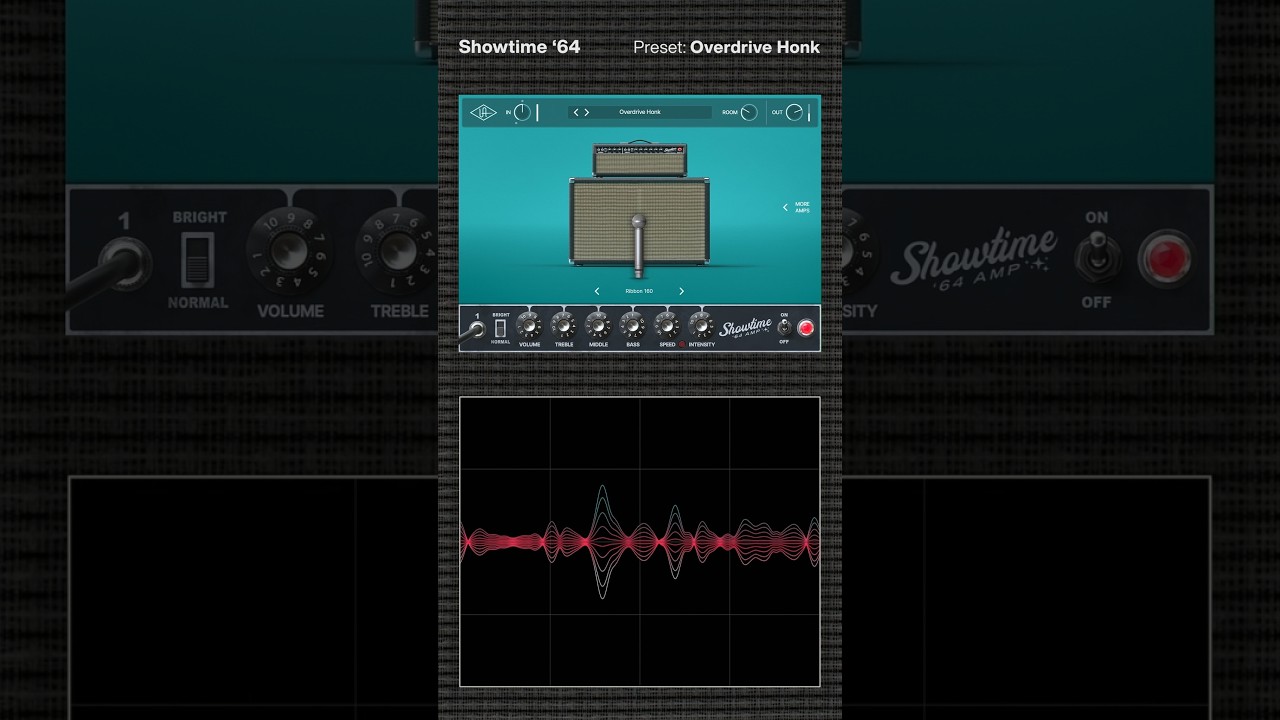Turn the plugin's Treble knob
The image size is (1280, 720).
564,325
